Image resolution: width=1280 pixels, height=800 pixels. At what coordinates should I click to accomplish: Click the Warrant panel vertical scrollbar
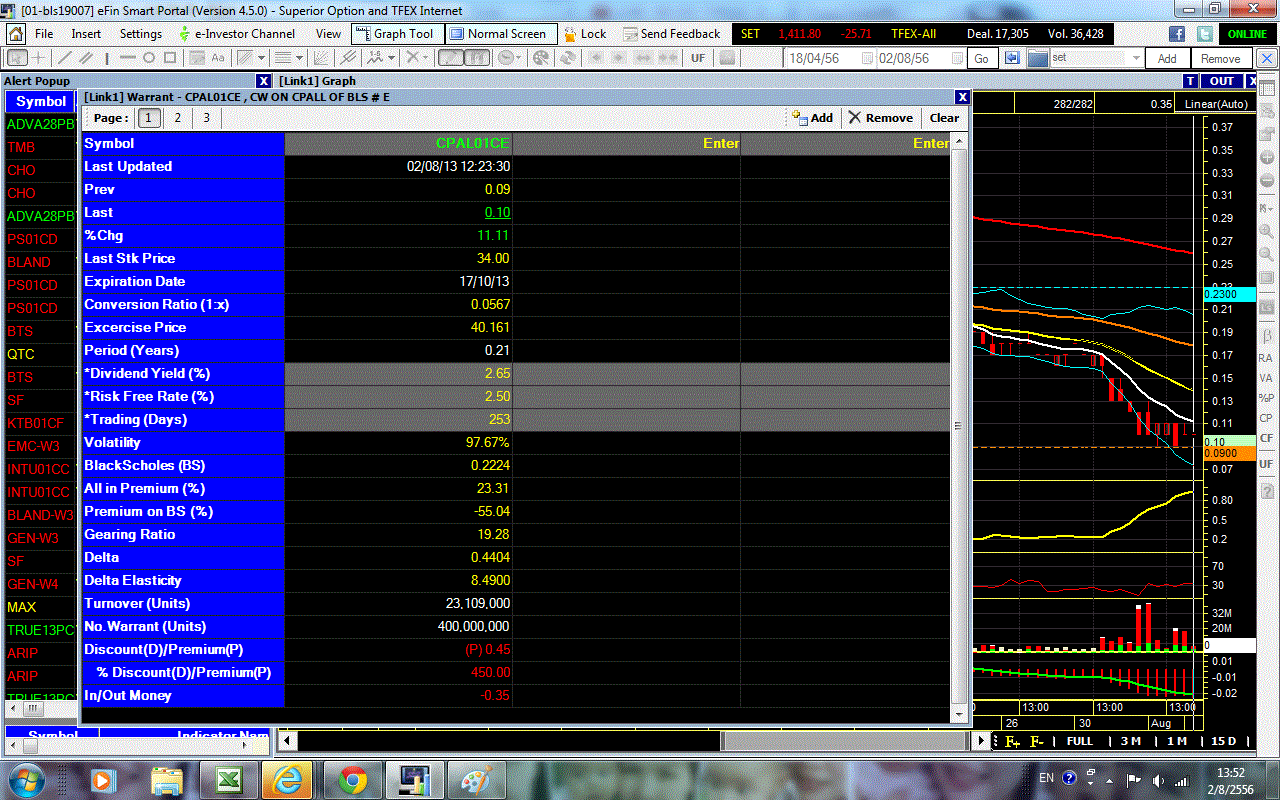click(959, 426)
